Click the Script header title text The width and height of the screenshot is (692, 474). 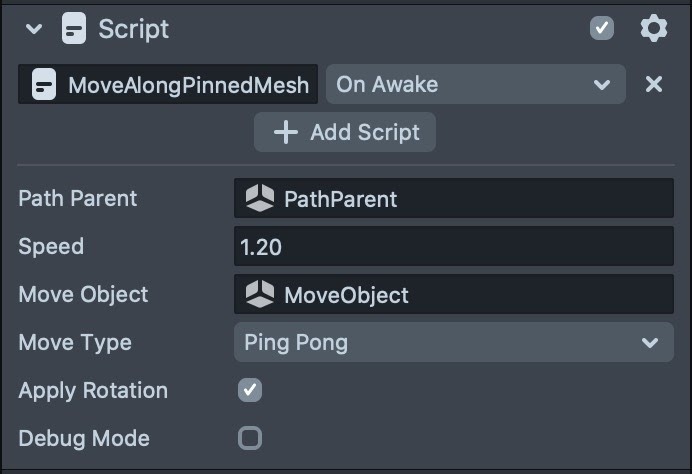coord(134,29)
